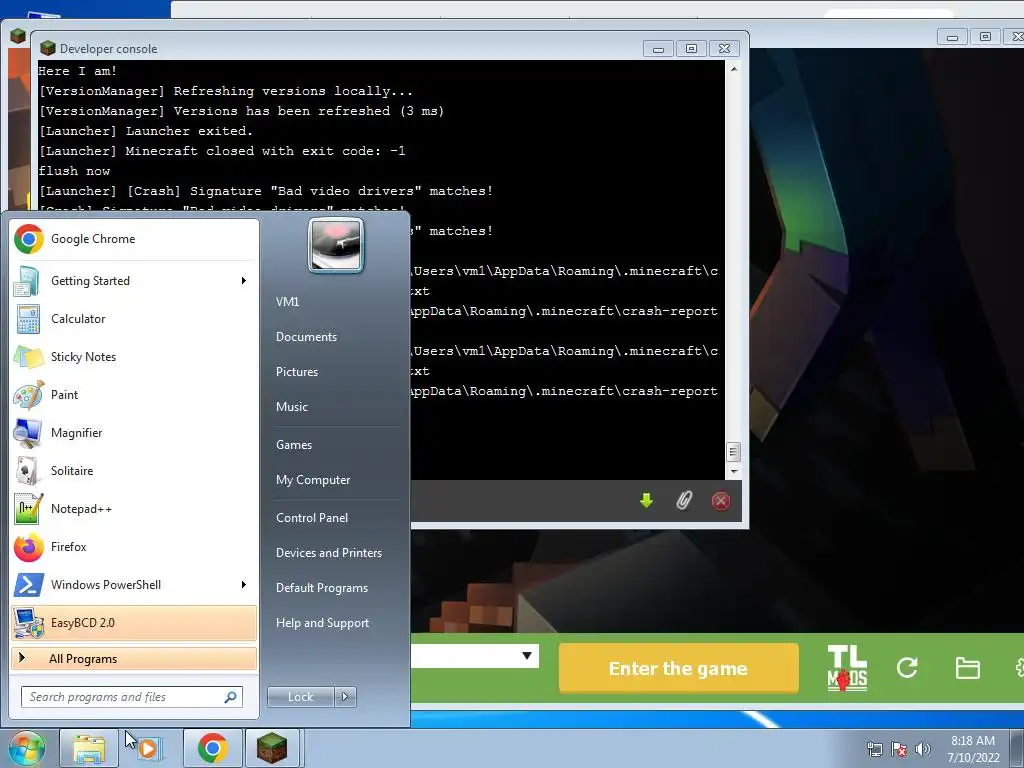
Task: Open Games from the Start menu
Action: tap(294, 445)
